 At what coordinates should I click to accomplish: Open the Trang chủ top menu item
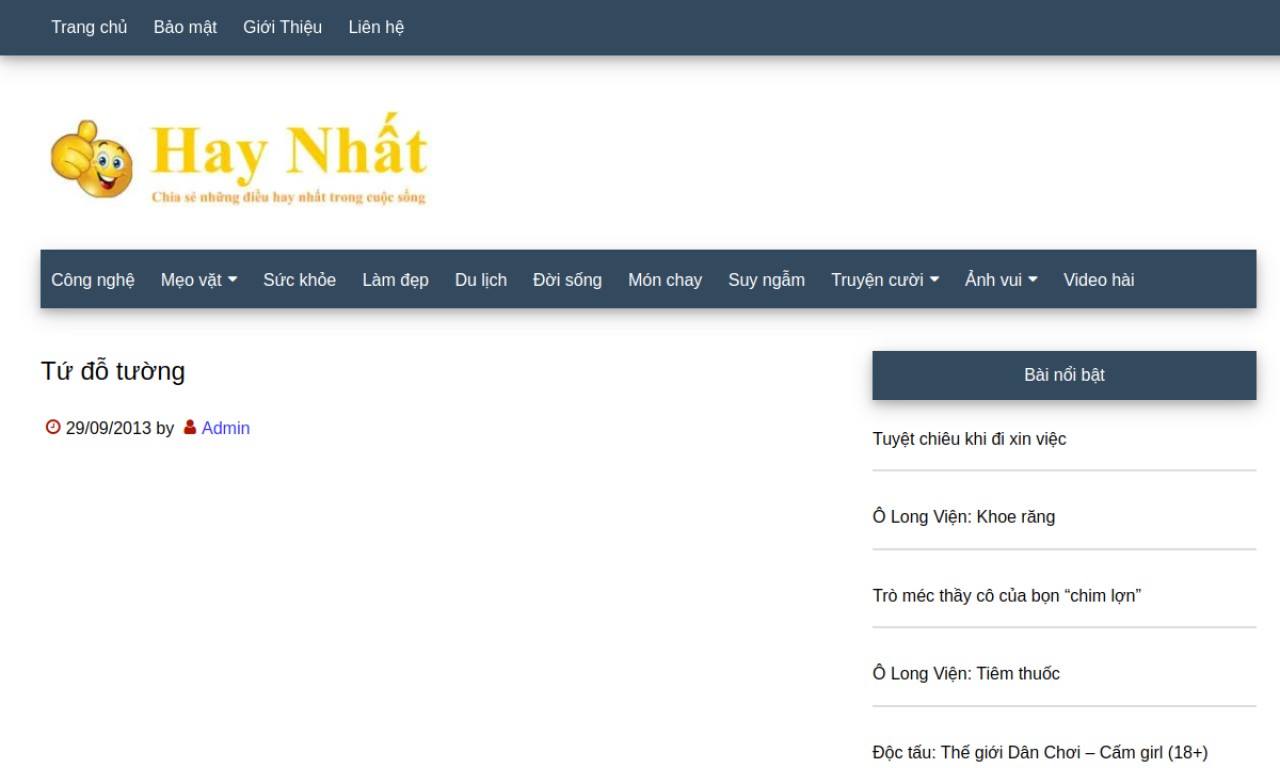point(89,27)
